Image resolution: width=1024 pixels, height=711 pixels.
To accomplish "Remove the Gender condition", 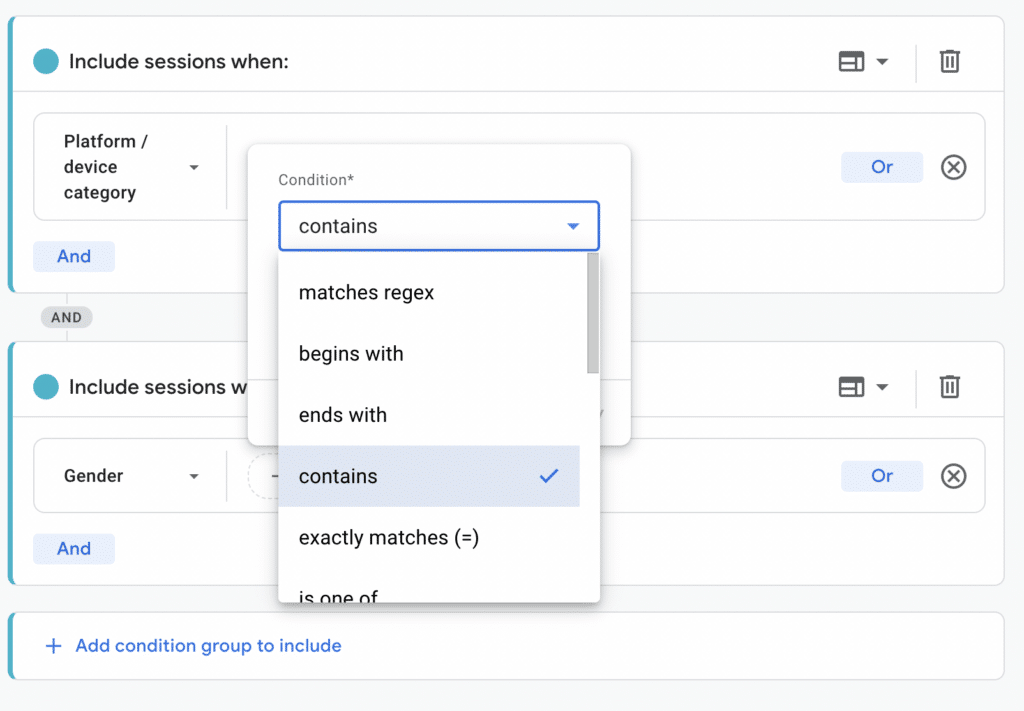I will (953, 476).
